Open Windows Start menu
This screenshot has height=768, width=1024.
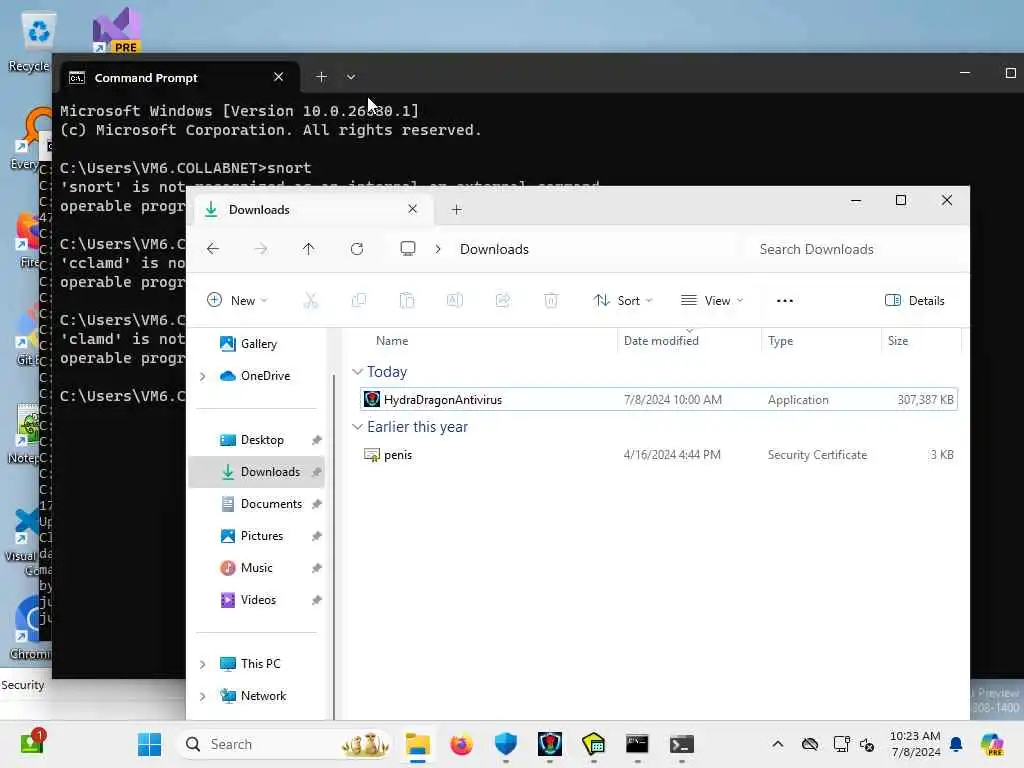(x=150, y=744)
